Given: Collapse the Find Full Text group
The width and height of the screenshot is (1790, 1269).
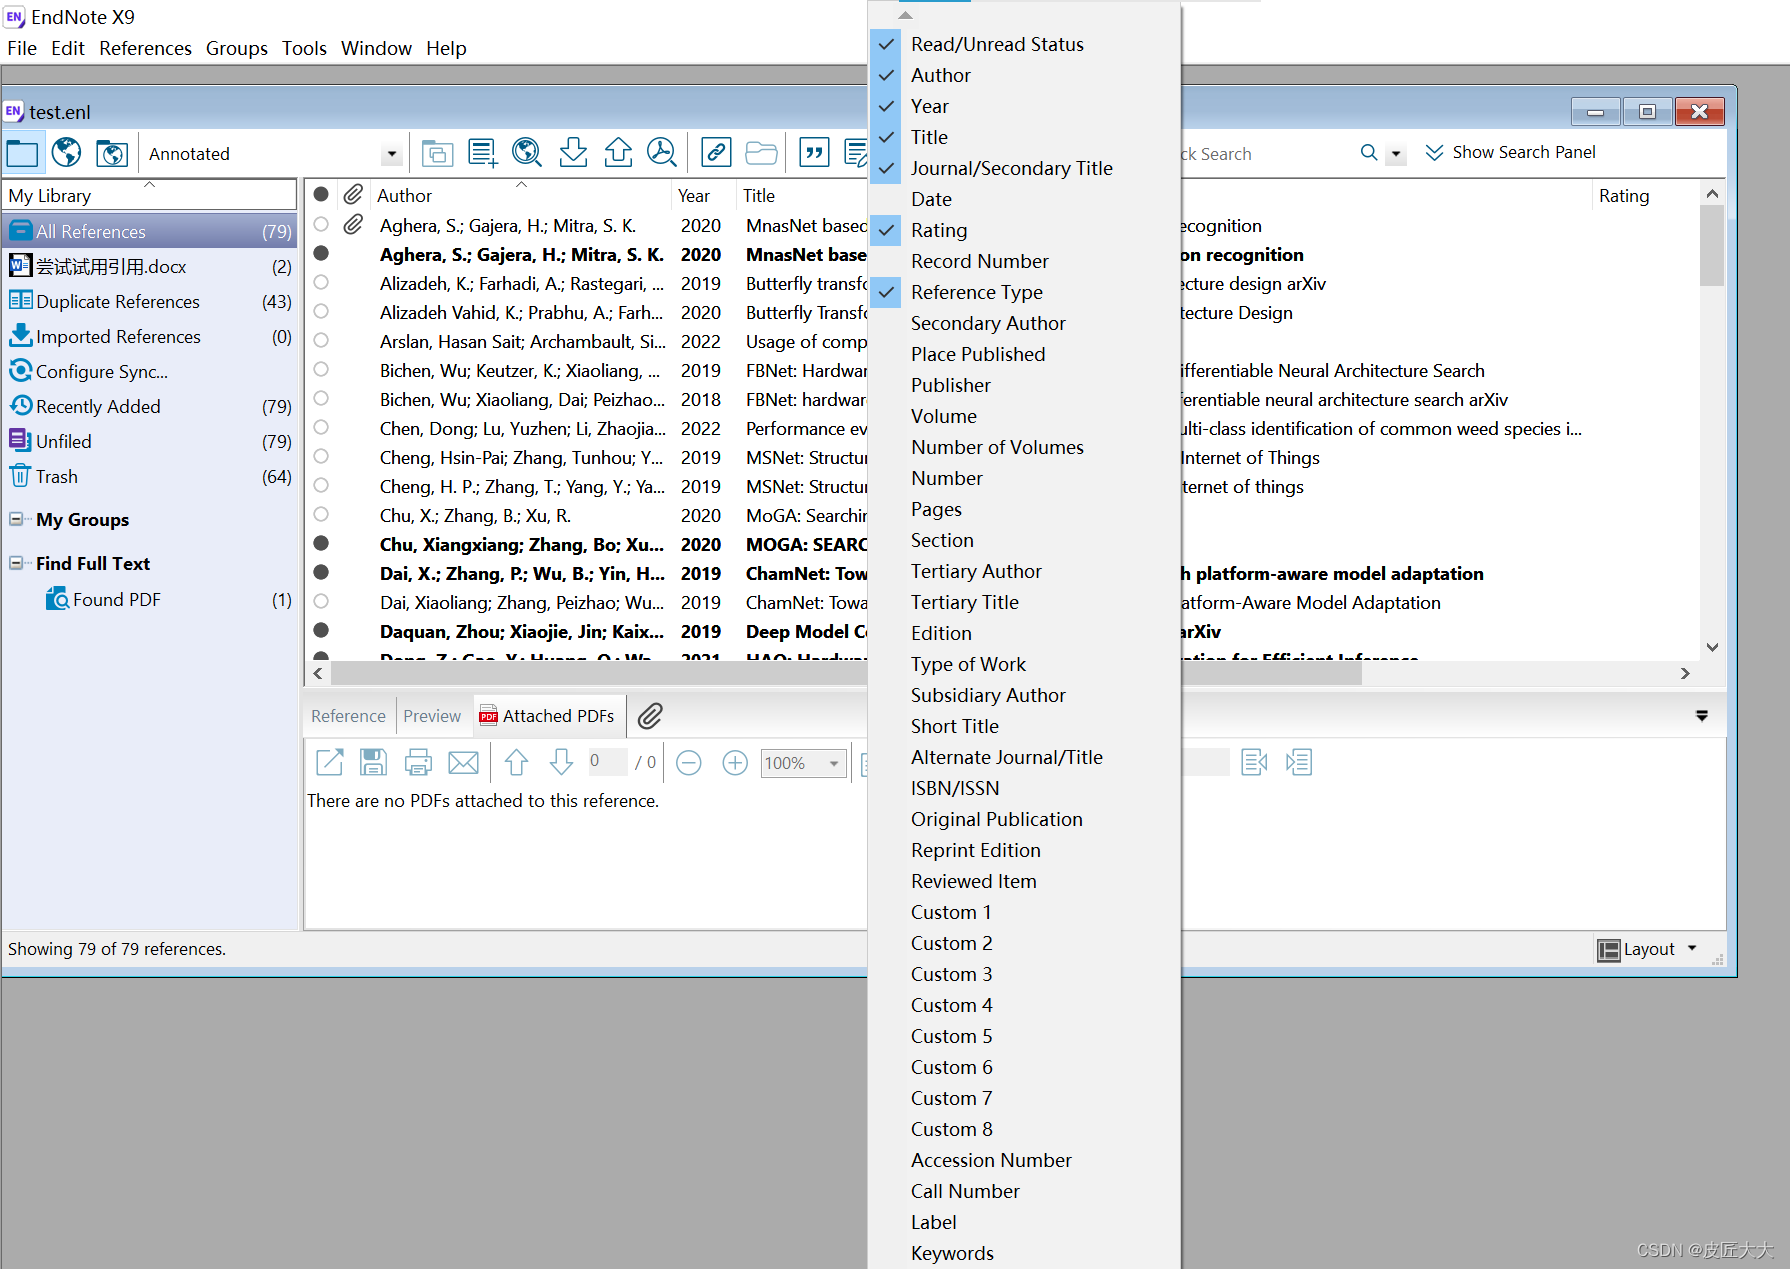Looking at the screenshot, I should pos(16,563).
